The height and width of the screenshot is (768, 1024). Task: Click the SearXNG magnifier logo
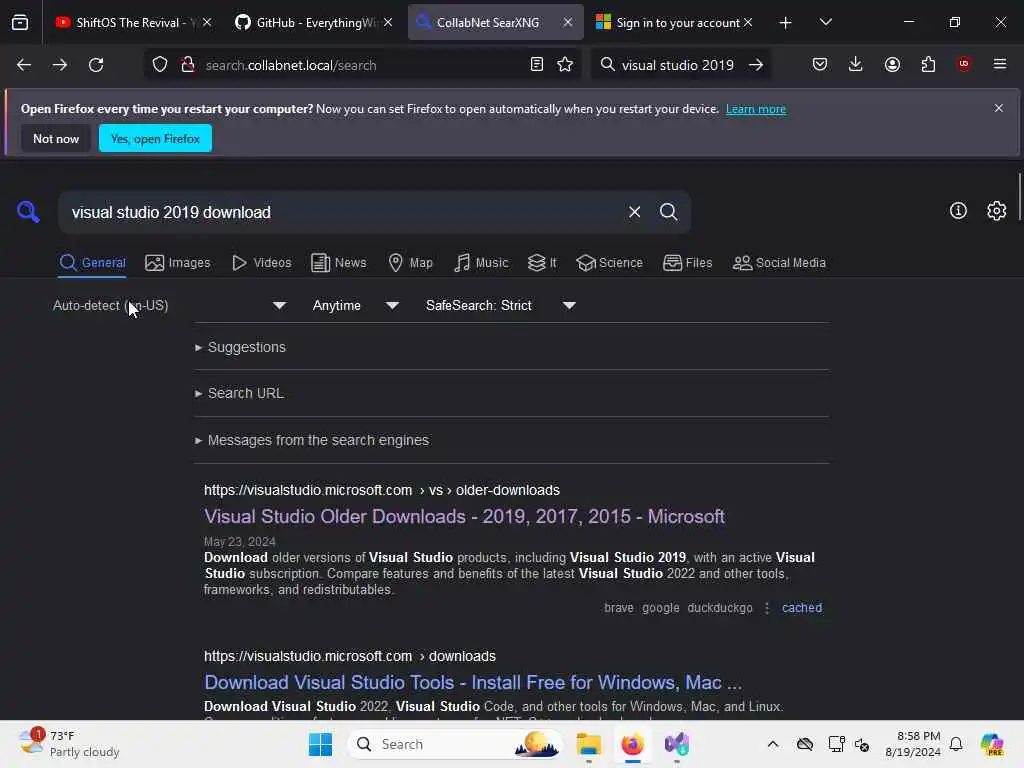[x=28, y=212]
